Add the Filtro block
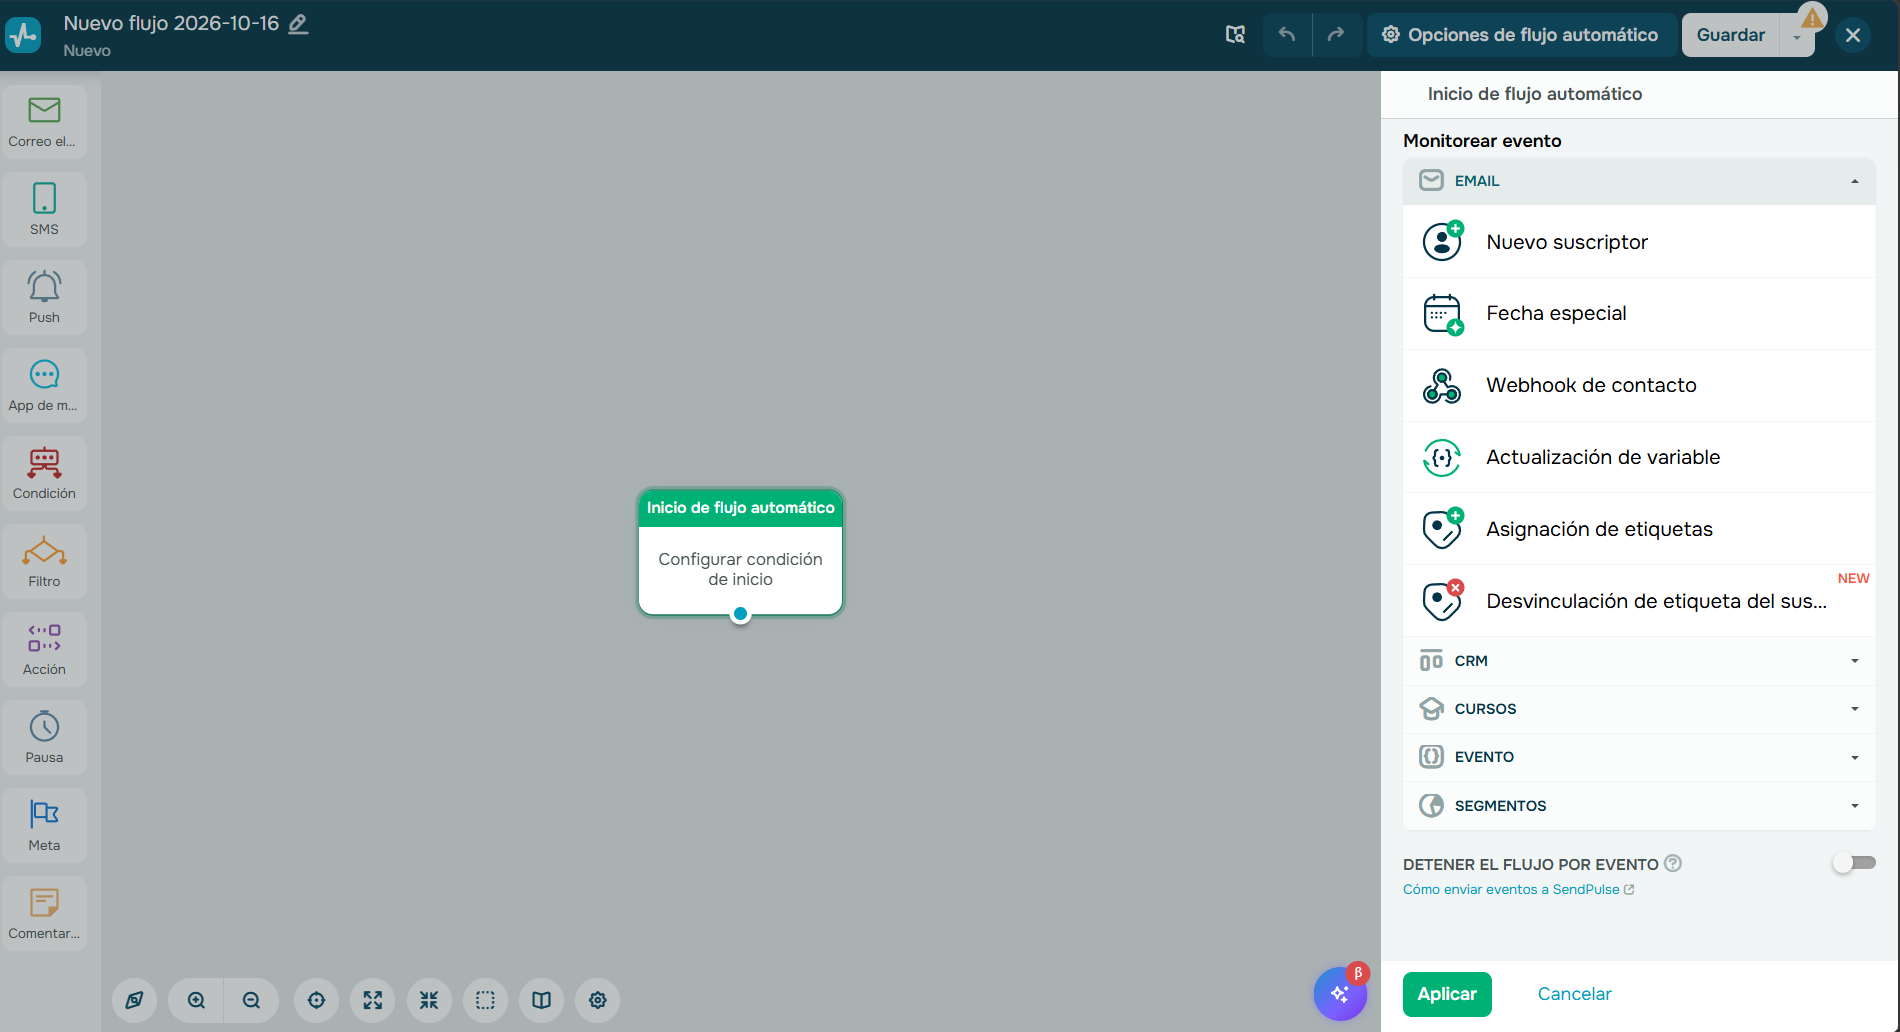1900x1032 pixels. click(44, 562)
